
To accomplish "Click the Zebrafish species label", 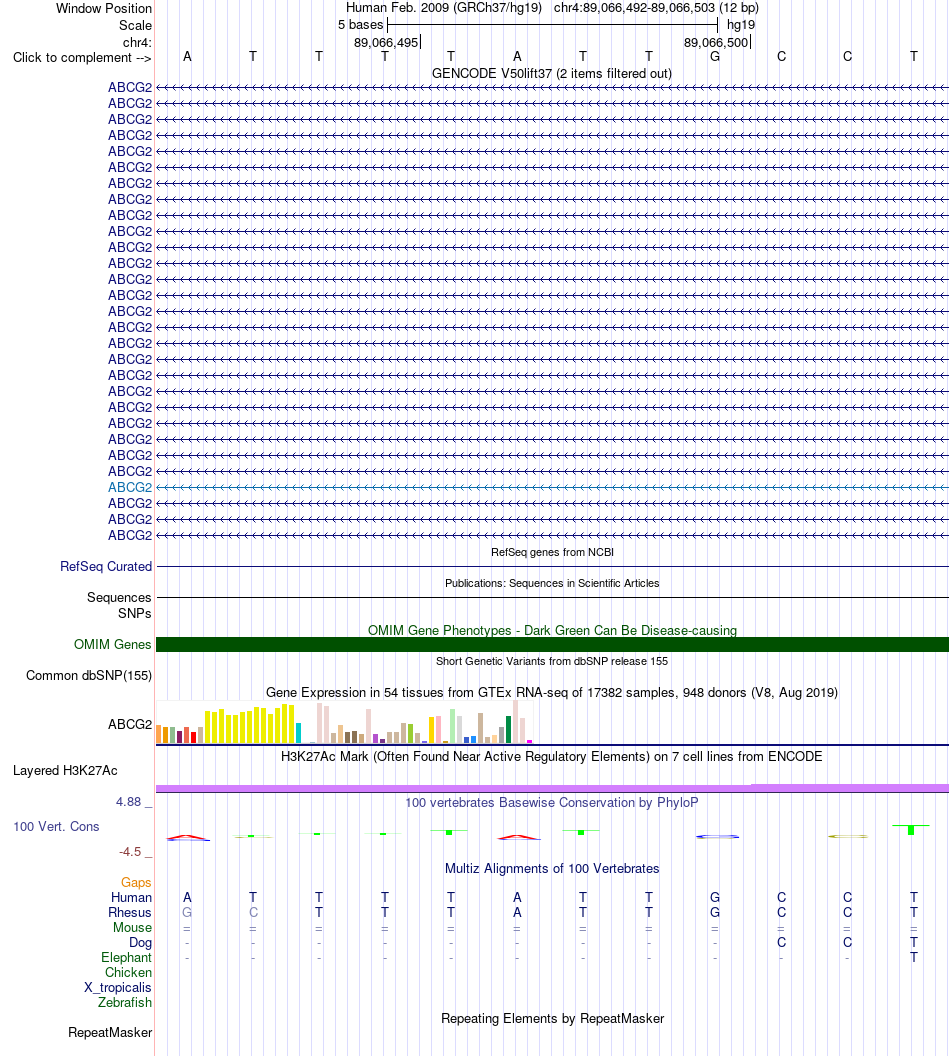I will point(125,1002).
